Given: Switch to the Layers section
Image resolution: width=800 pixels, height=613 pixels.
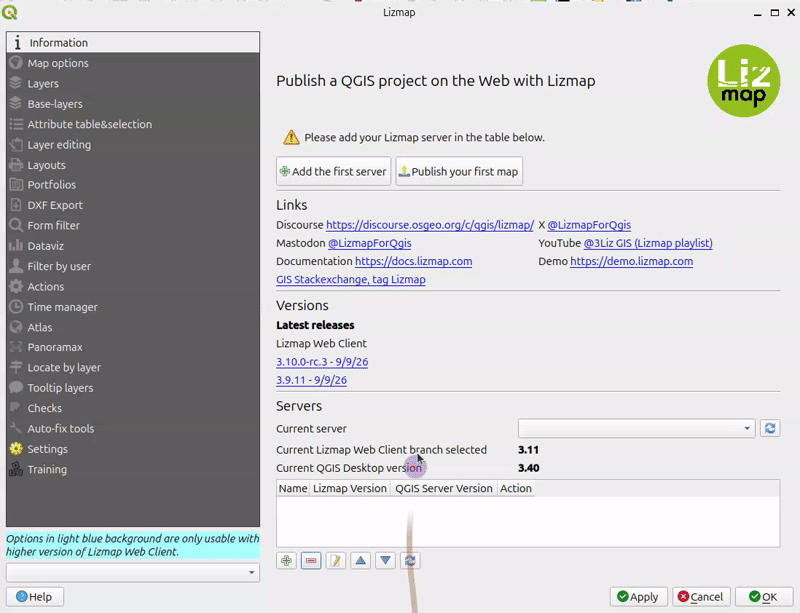Looking at the screenshot, I should (x=133, y=83).
